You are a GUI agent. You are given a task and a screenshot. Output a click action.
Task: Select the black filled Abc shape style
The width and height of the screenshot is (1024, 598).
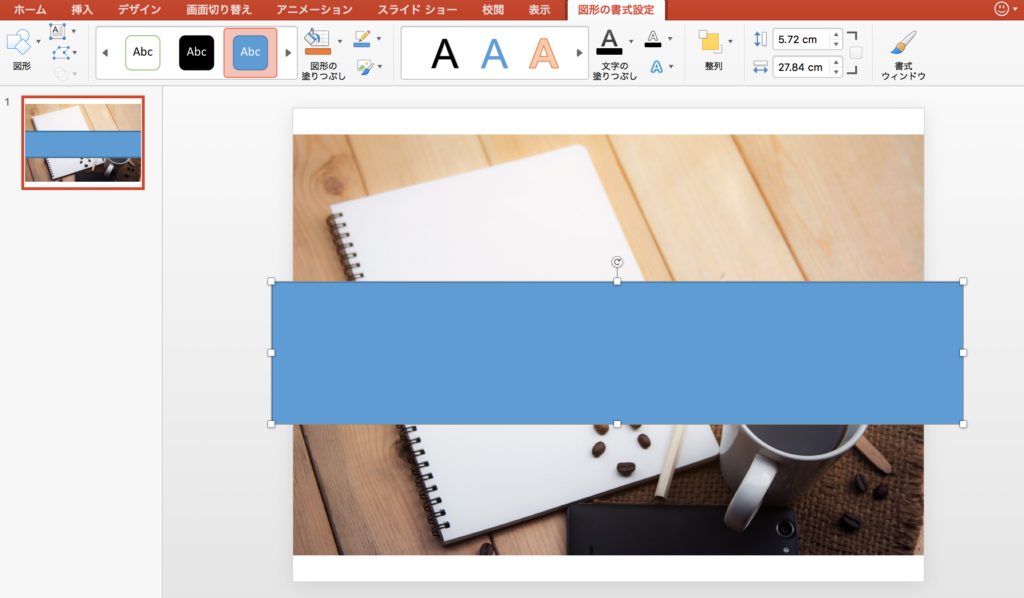click(196, 53)
